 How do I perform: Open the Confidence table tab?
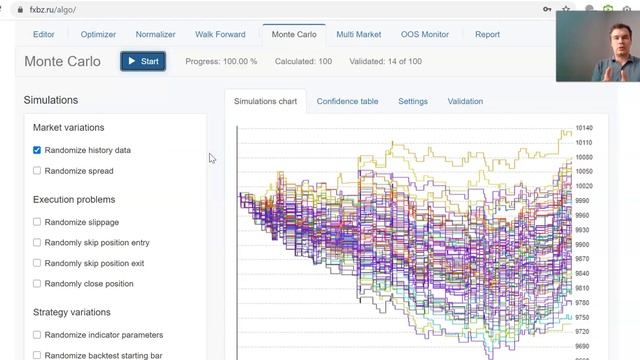347,101
